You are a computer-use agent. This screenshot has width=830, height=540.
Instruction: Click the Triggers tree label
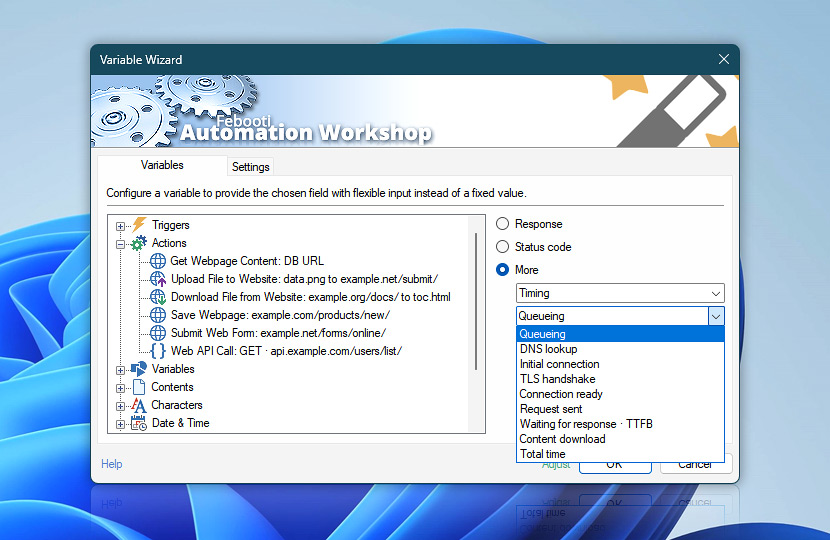click(170, 225)
